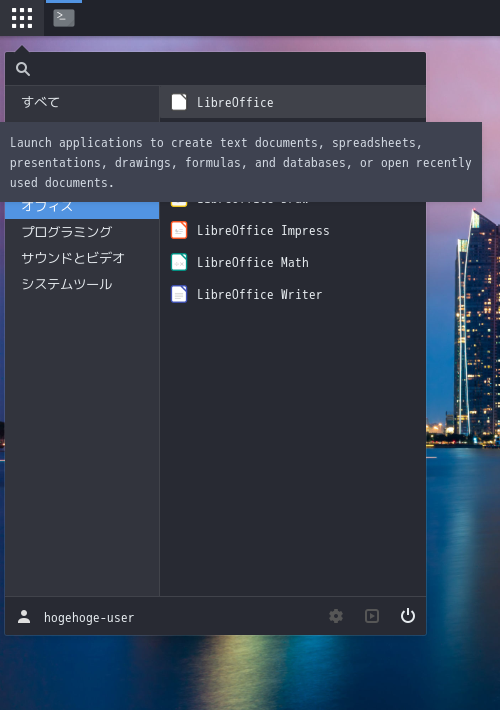Open the application grid menu button

coord(22,18)
